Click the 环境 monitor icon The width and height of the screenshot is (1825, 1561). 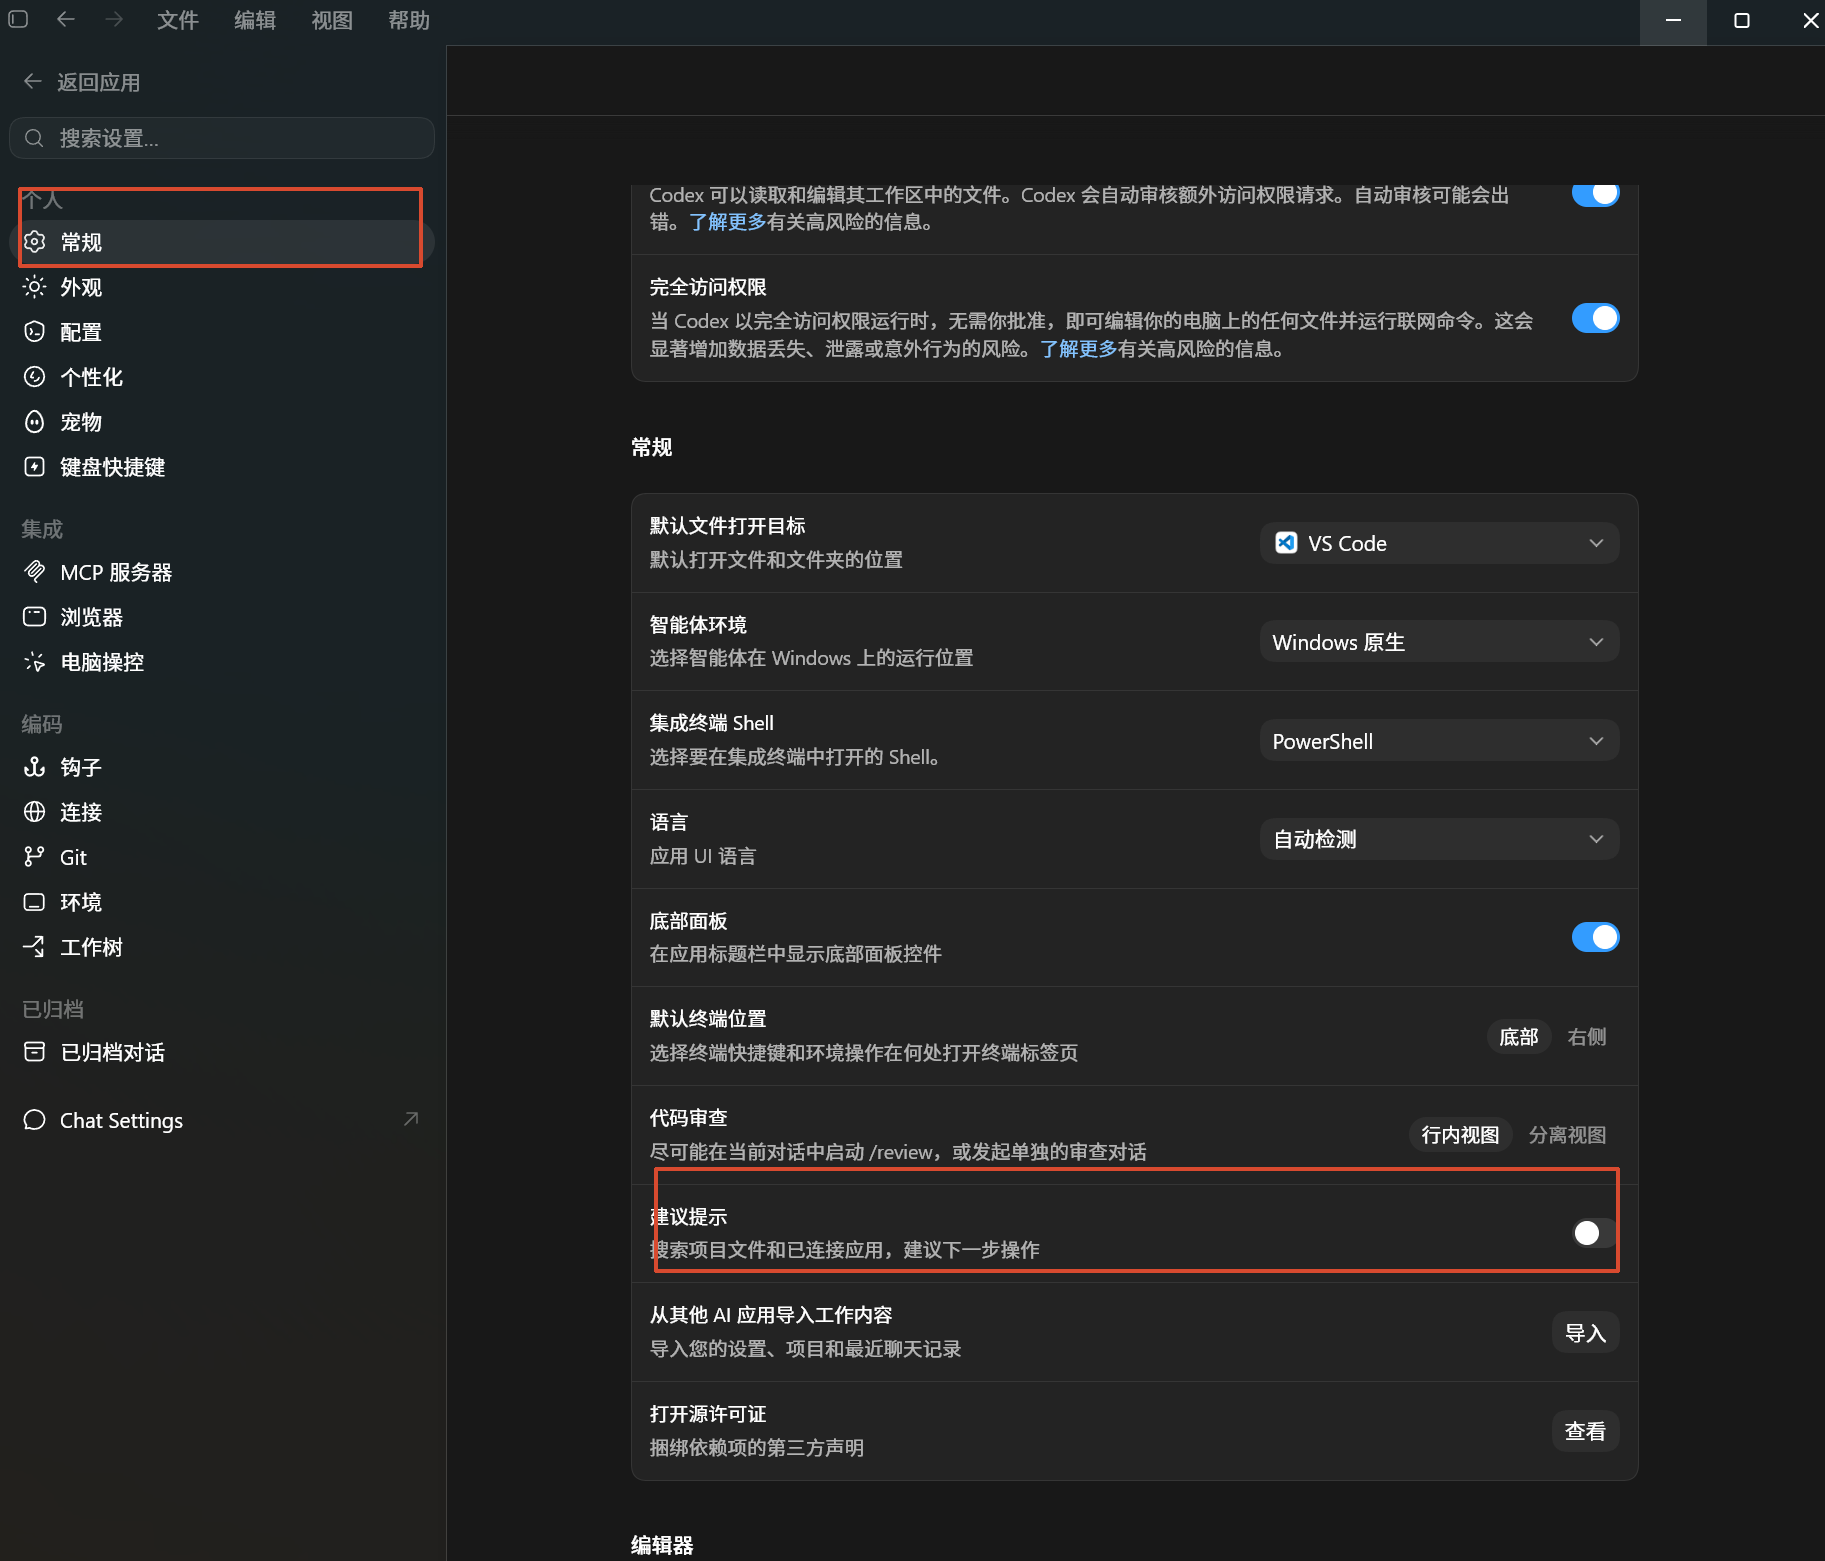(34, 902)
